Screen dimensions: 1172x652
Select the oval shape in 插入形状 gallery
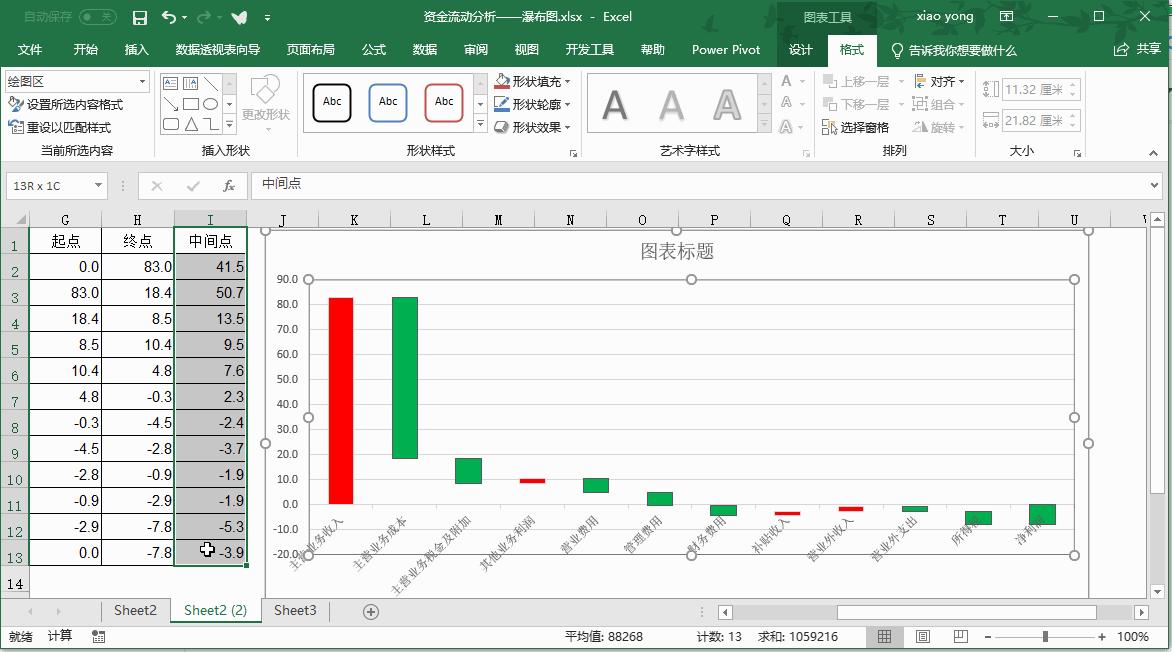210,104
